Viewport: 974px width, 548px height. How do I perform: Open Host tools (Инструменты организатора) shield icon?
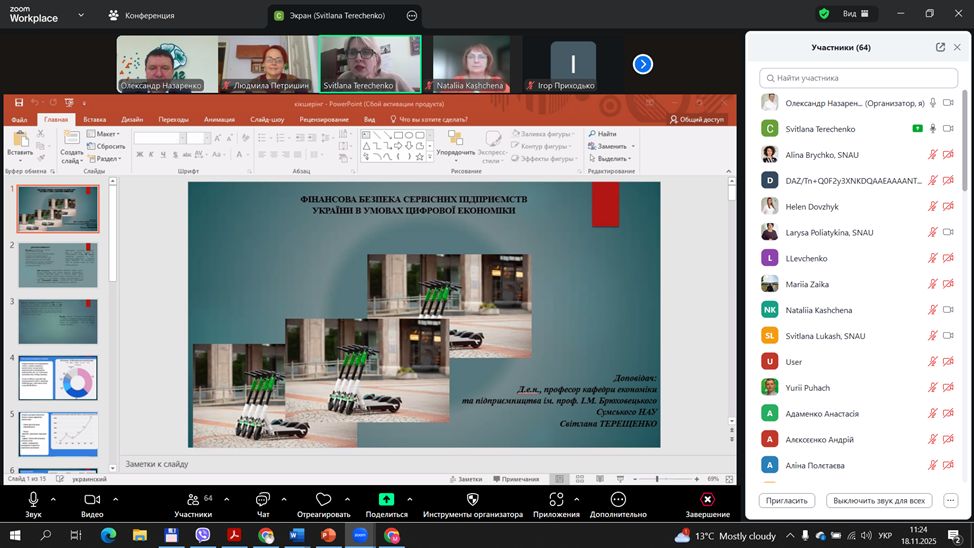click(472, 499)
